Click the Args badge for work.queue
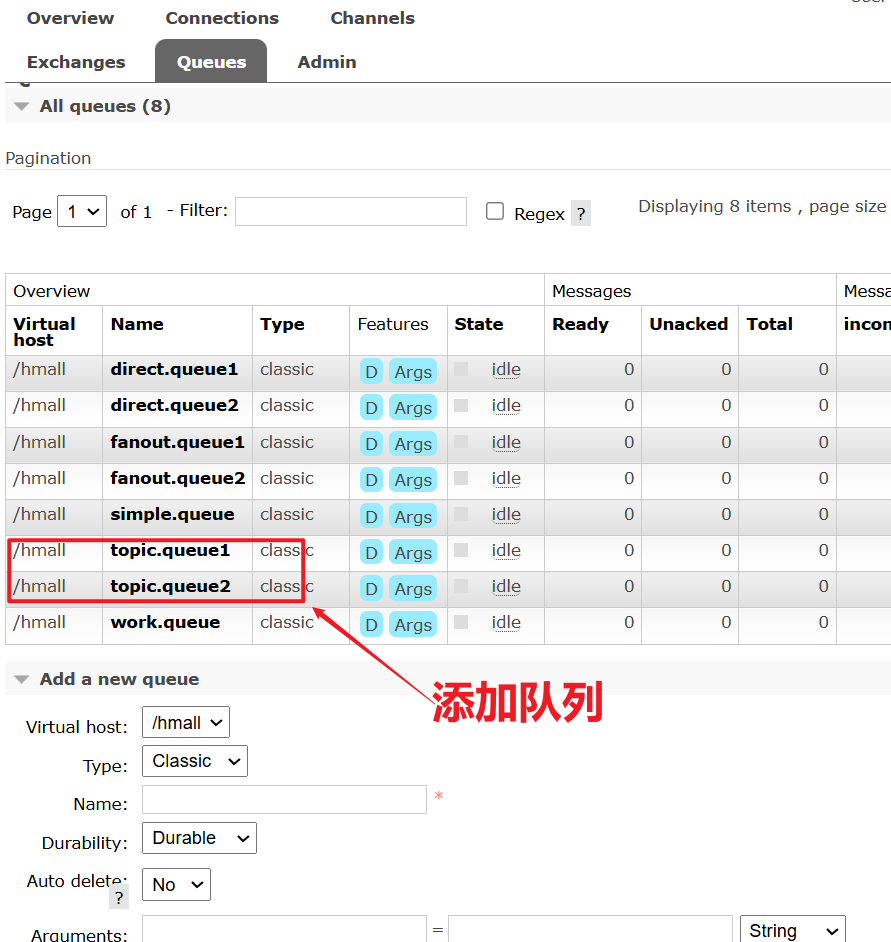891x942 pixels. (x=412, y=625)
